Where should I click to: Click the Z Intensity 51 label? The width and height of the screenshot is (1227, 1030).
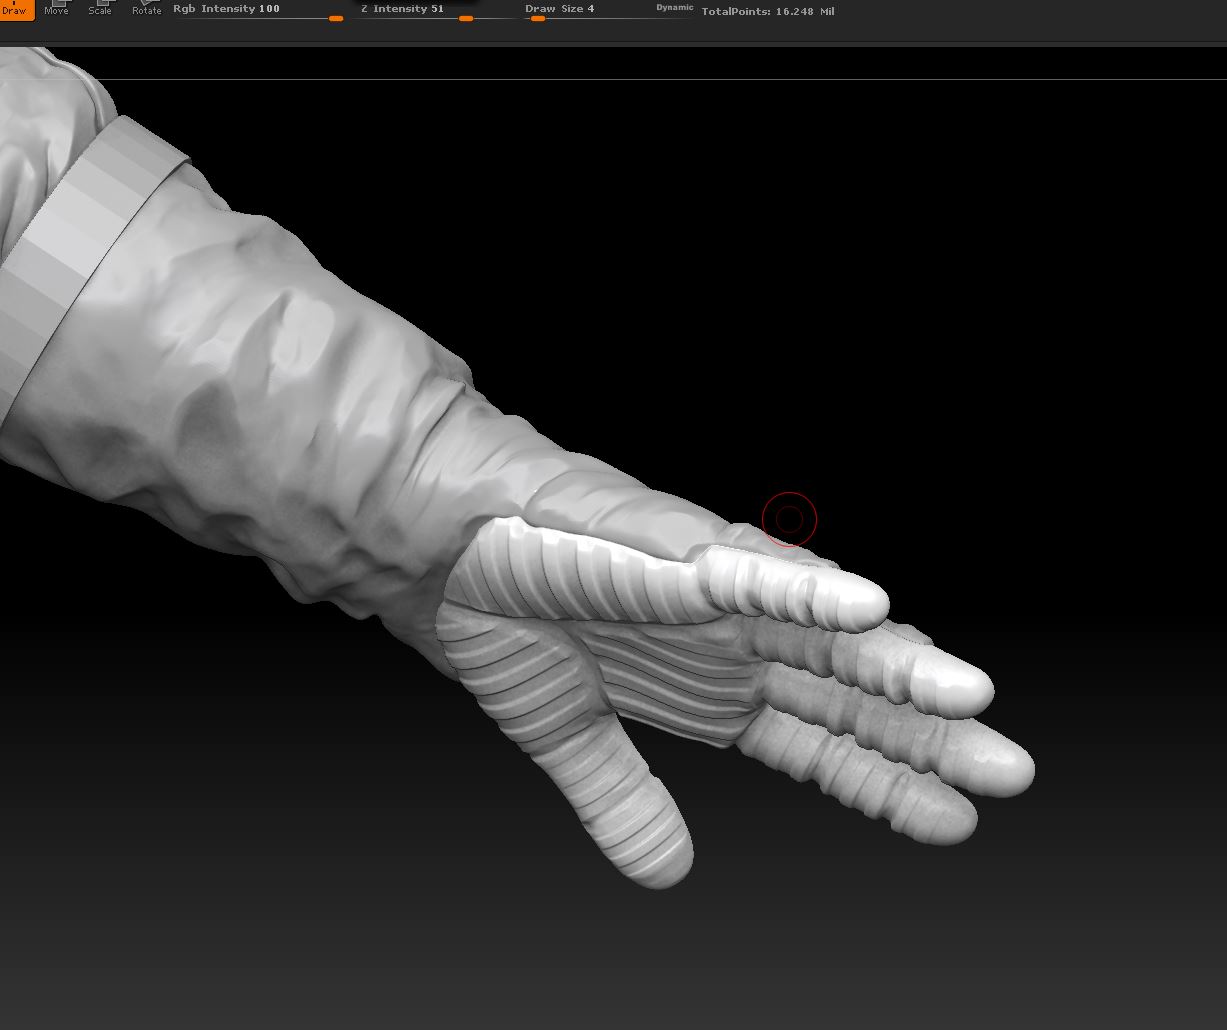[x=402, y=8]
